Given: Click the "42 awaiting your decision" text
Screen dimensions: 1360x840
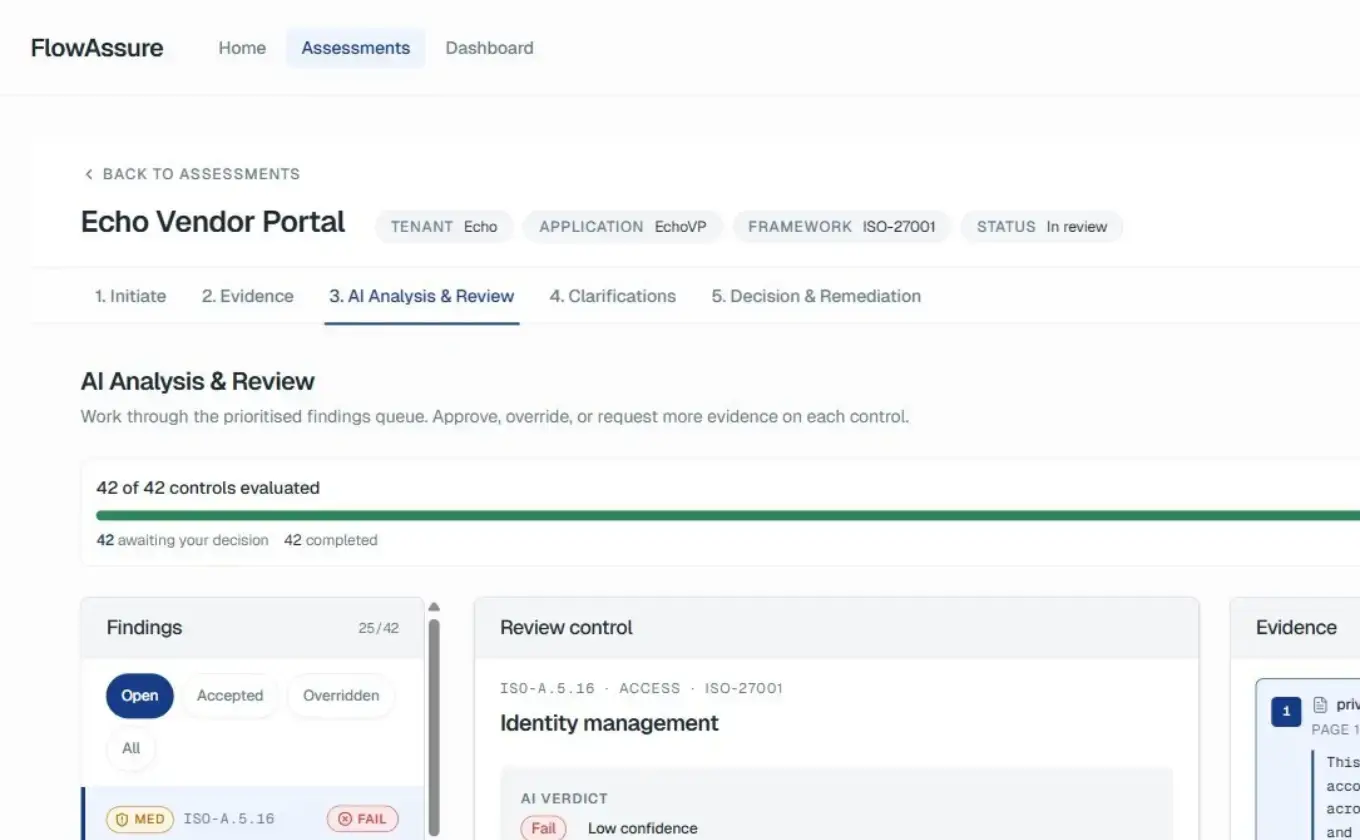Looking at the screenshot, I should 182,540.
